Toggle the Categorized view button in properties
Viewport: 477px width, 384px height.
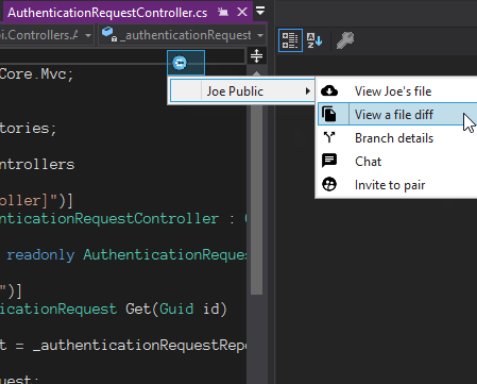pyautogui.click(x=290, y=40)
